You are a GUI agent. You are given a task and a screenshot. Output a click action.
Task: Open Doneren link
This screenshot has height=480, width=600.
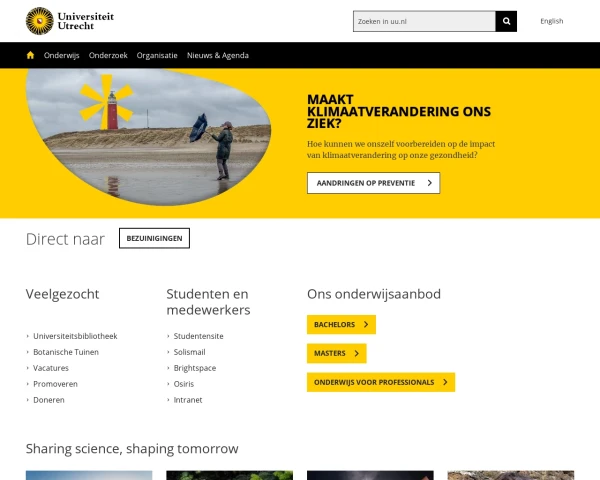point(49,400)
